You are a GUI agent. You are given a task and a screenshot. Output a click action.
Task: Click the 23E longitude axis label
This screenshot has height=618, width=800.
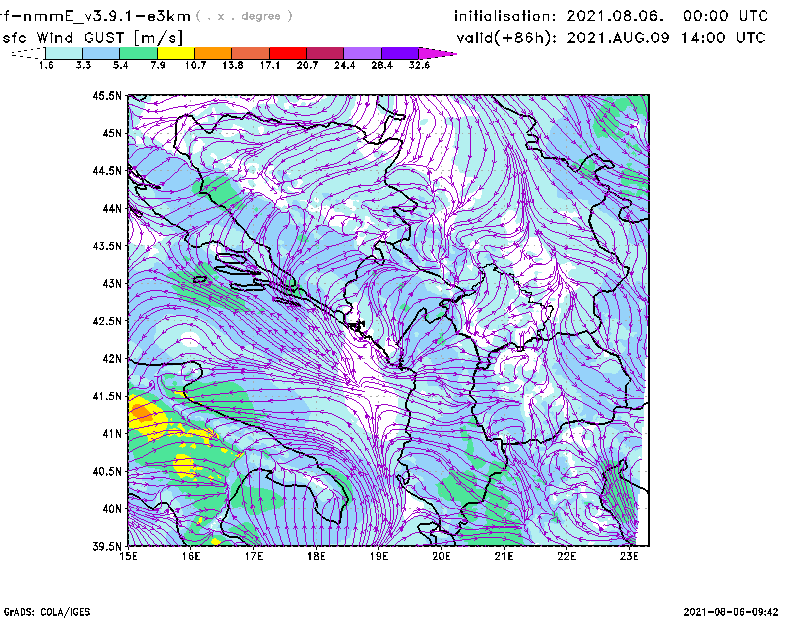coord(629,556)
